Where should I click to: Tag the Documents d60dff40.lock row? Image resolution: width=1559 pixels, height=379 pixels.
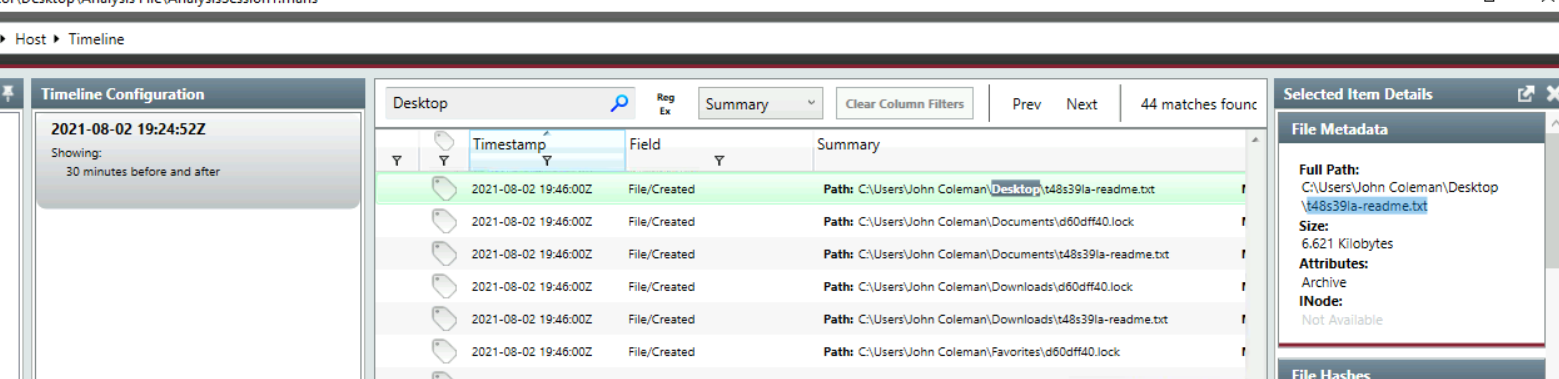(x=444, y=221)
